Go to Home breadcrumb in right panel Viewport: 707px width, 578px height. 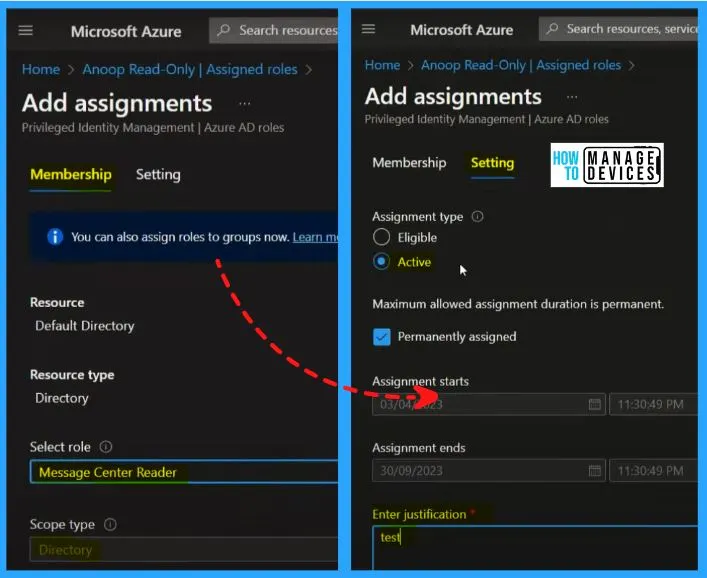tap(382, 65)
